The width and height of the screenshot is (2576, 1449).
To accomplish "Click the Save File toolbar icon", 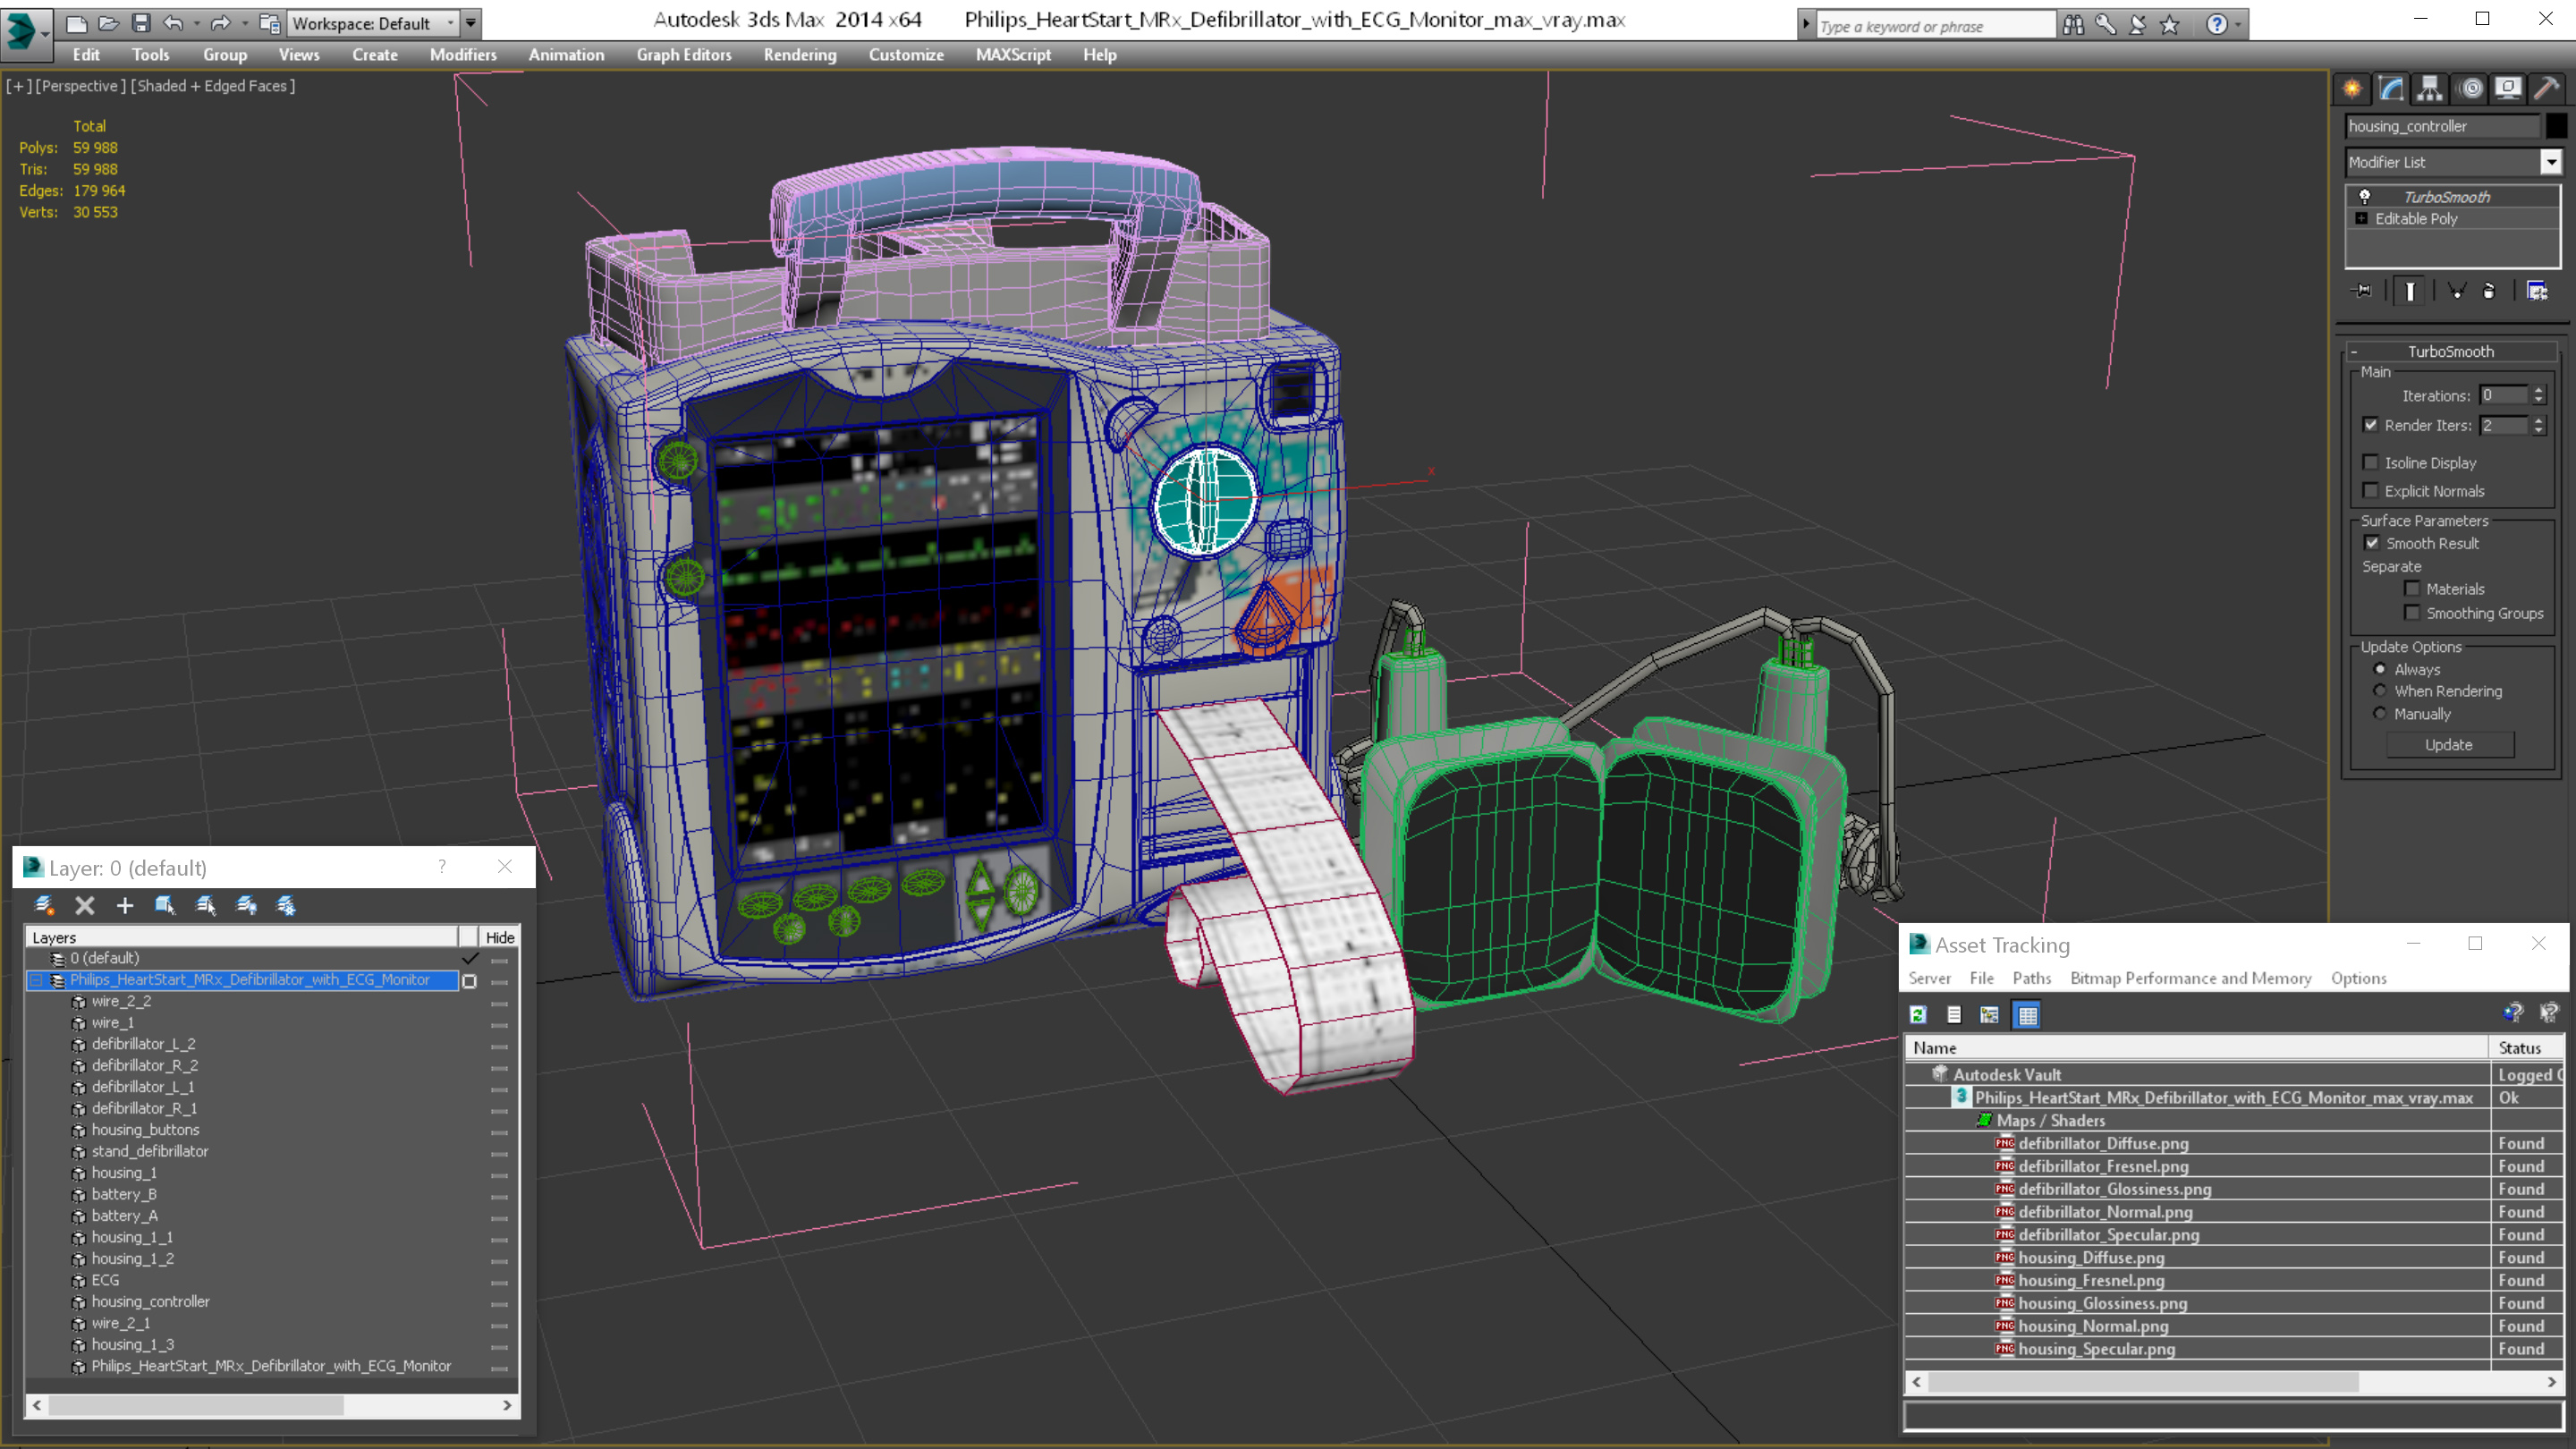I will (142, 23).
